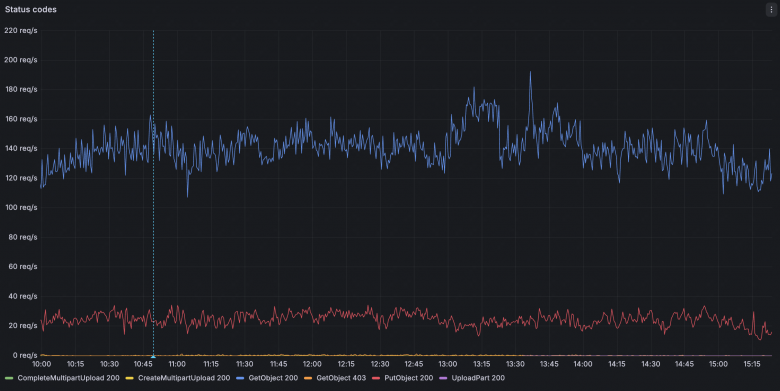Click the 12:30 time axis label
780x391 pixels.
click(380, 364)
